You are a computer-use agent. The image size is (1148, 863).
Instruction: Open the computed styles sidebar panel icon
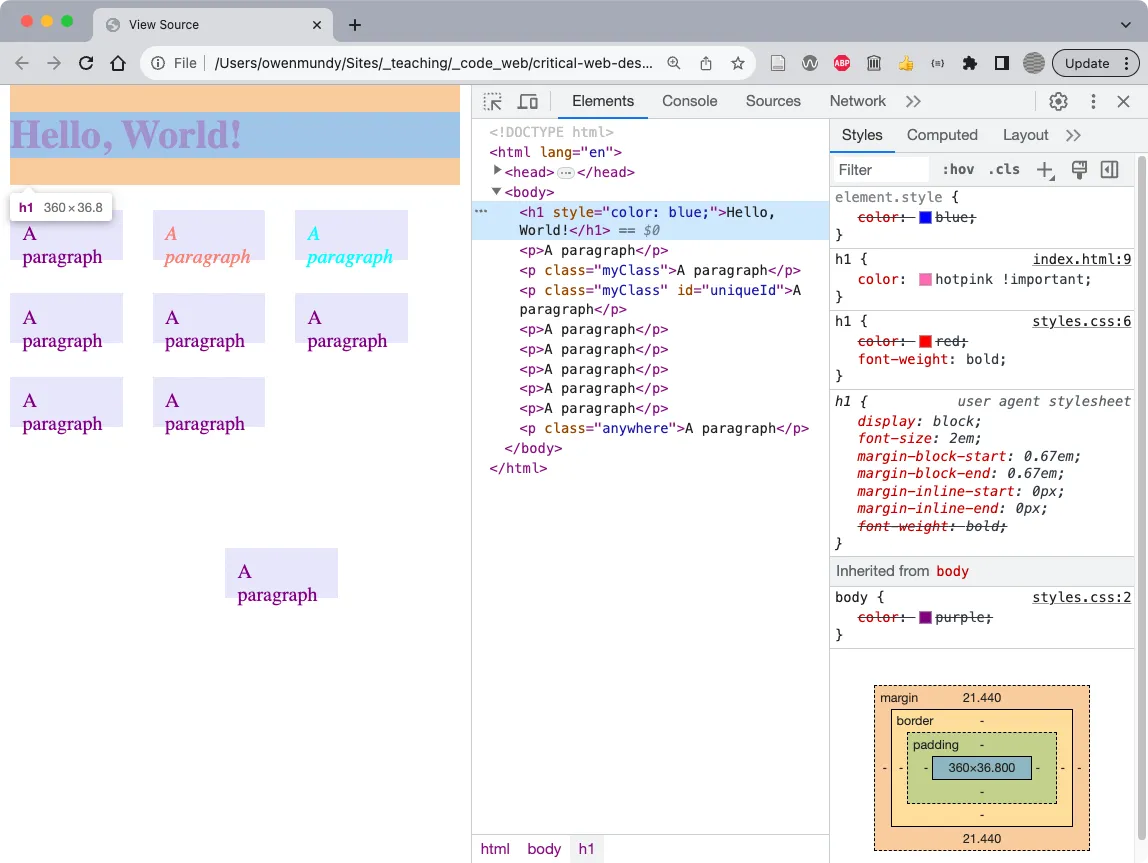1110,170
